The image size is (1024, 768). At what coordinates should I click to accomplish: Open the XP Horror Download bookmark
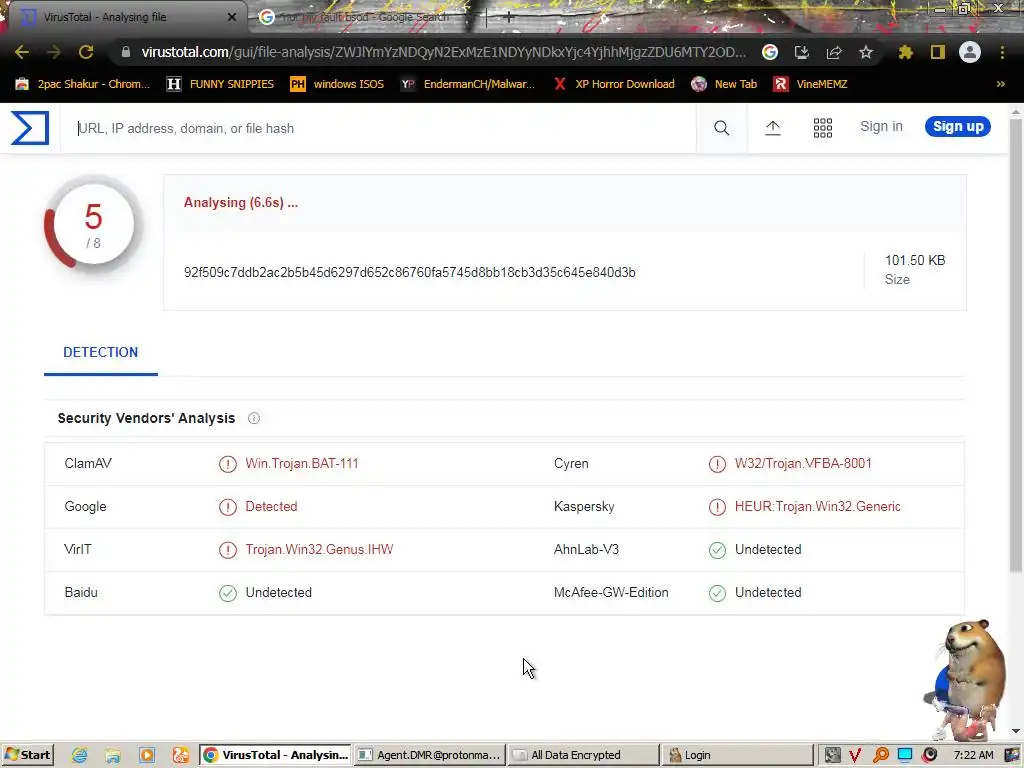(x=614, y=84)
